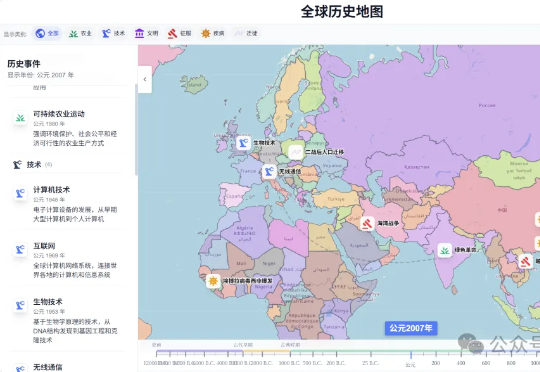Click the Mali label on the map
This screenshot has height=372, width=540.
coord(241,264)
